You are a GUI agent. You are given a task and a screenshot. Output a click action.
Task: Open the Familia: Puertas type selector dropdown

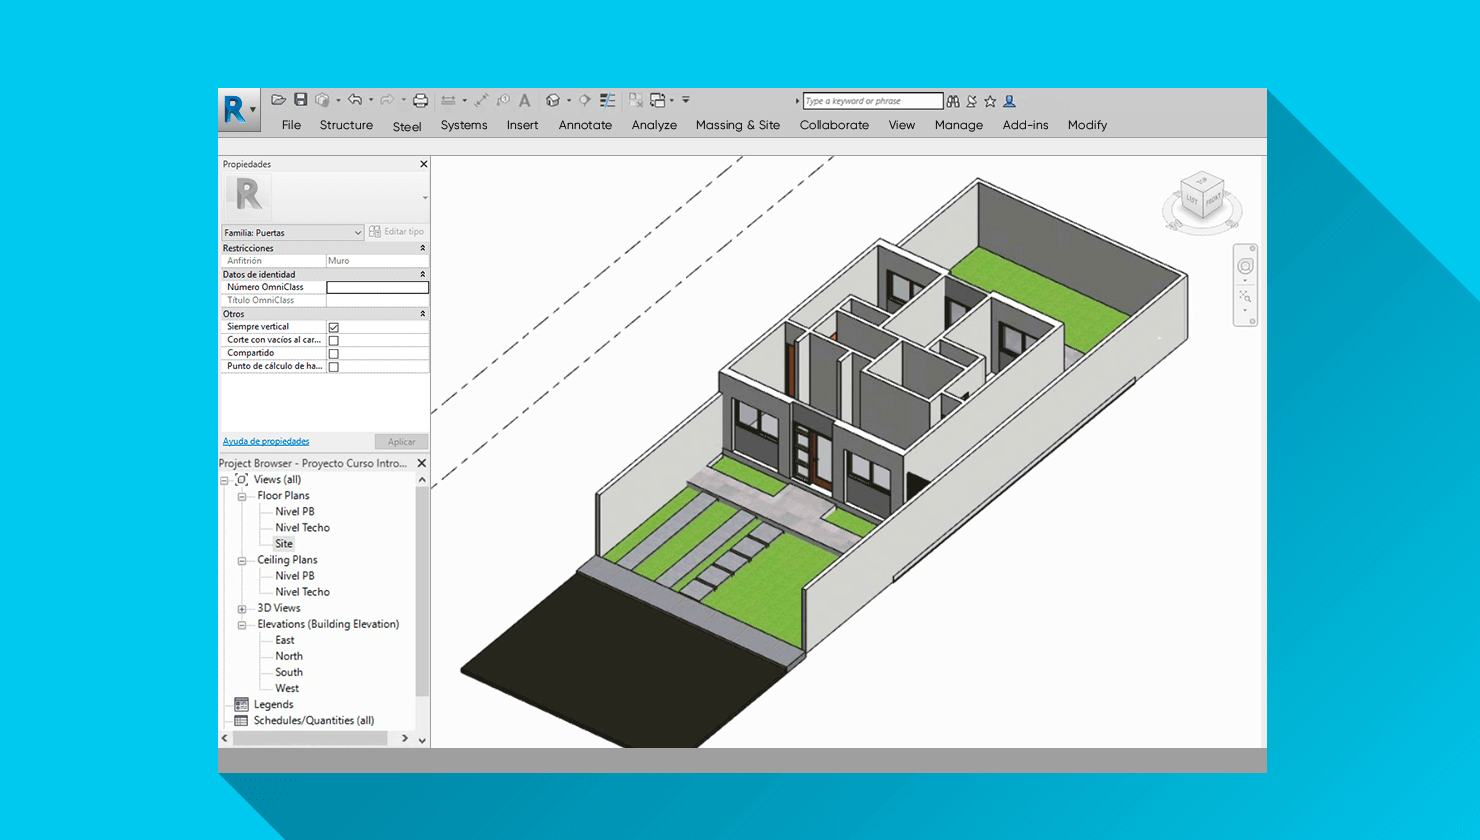(x=356, y=231)
